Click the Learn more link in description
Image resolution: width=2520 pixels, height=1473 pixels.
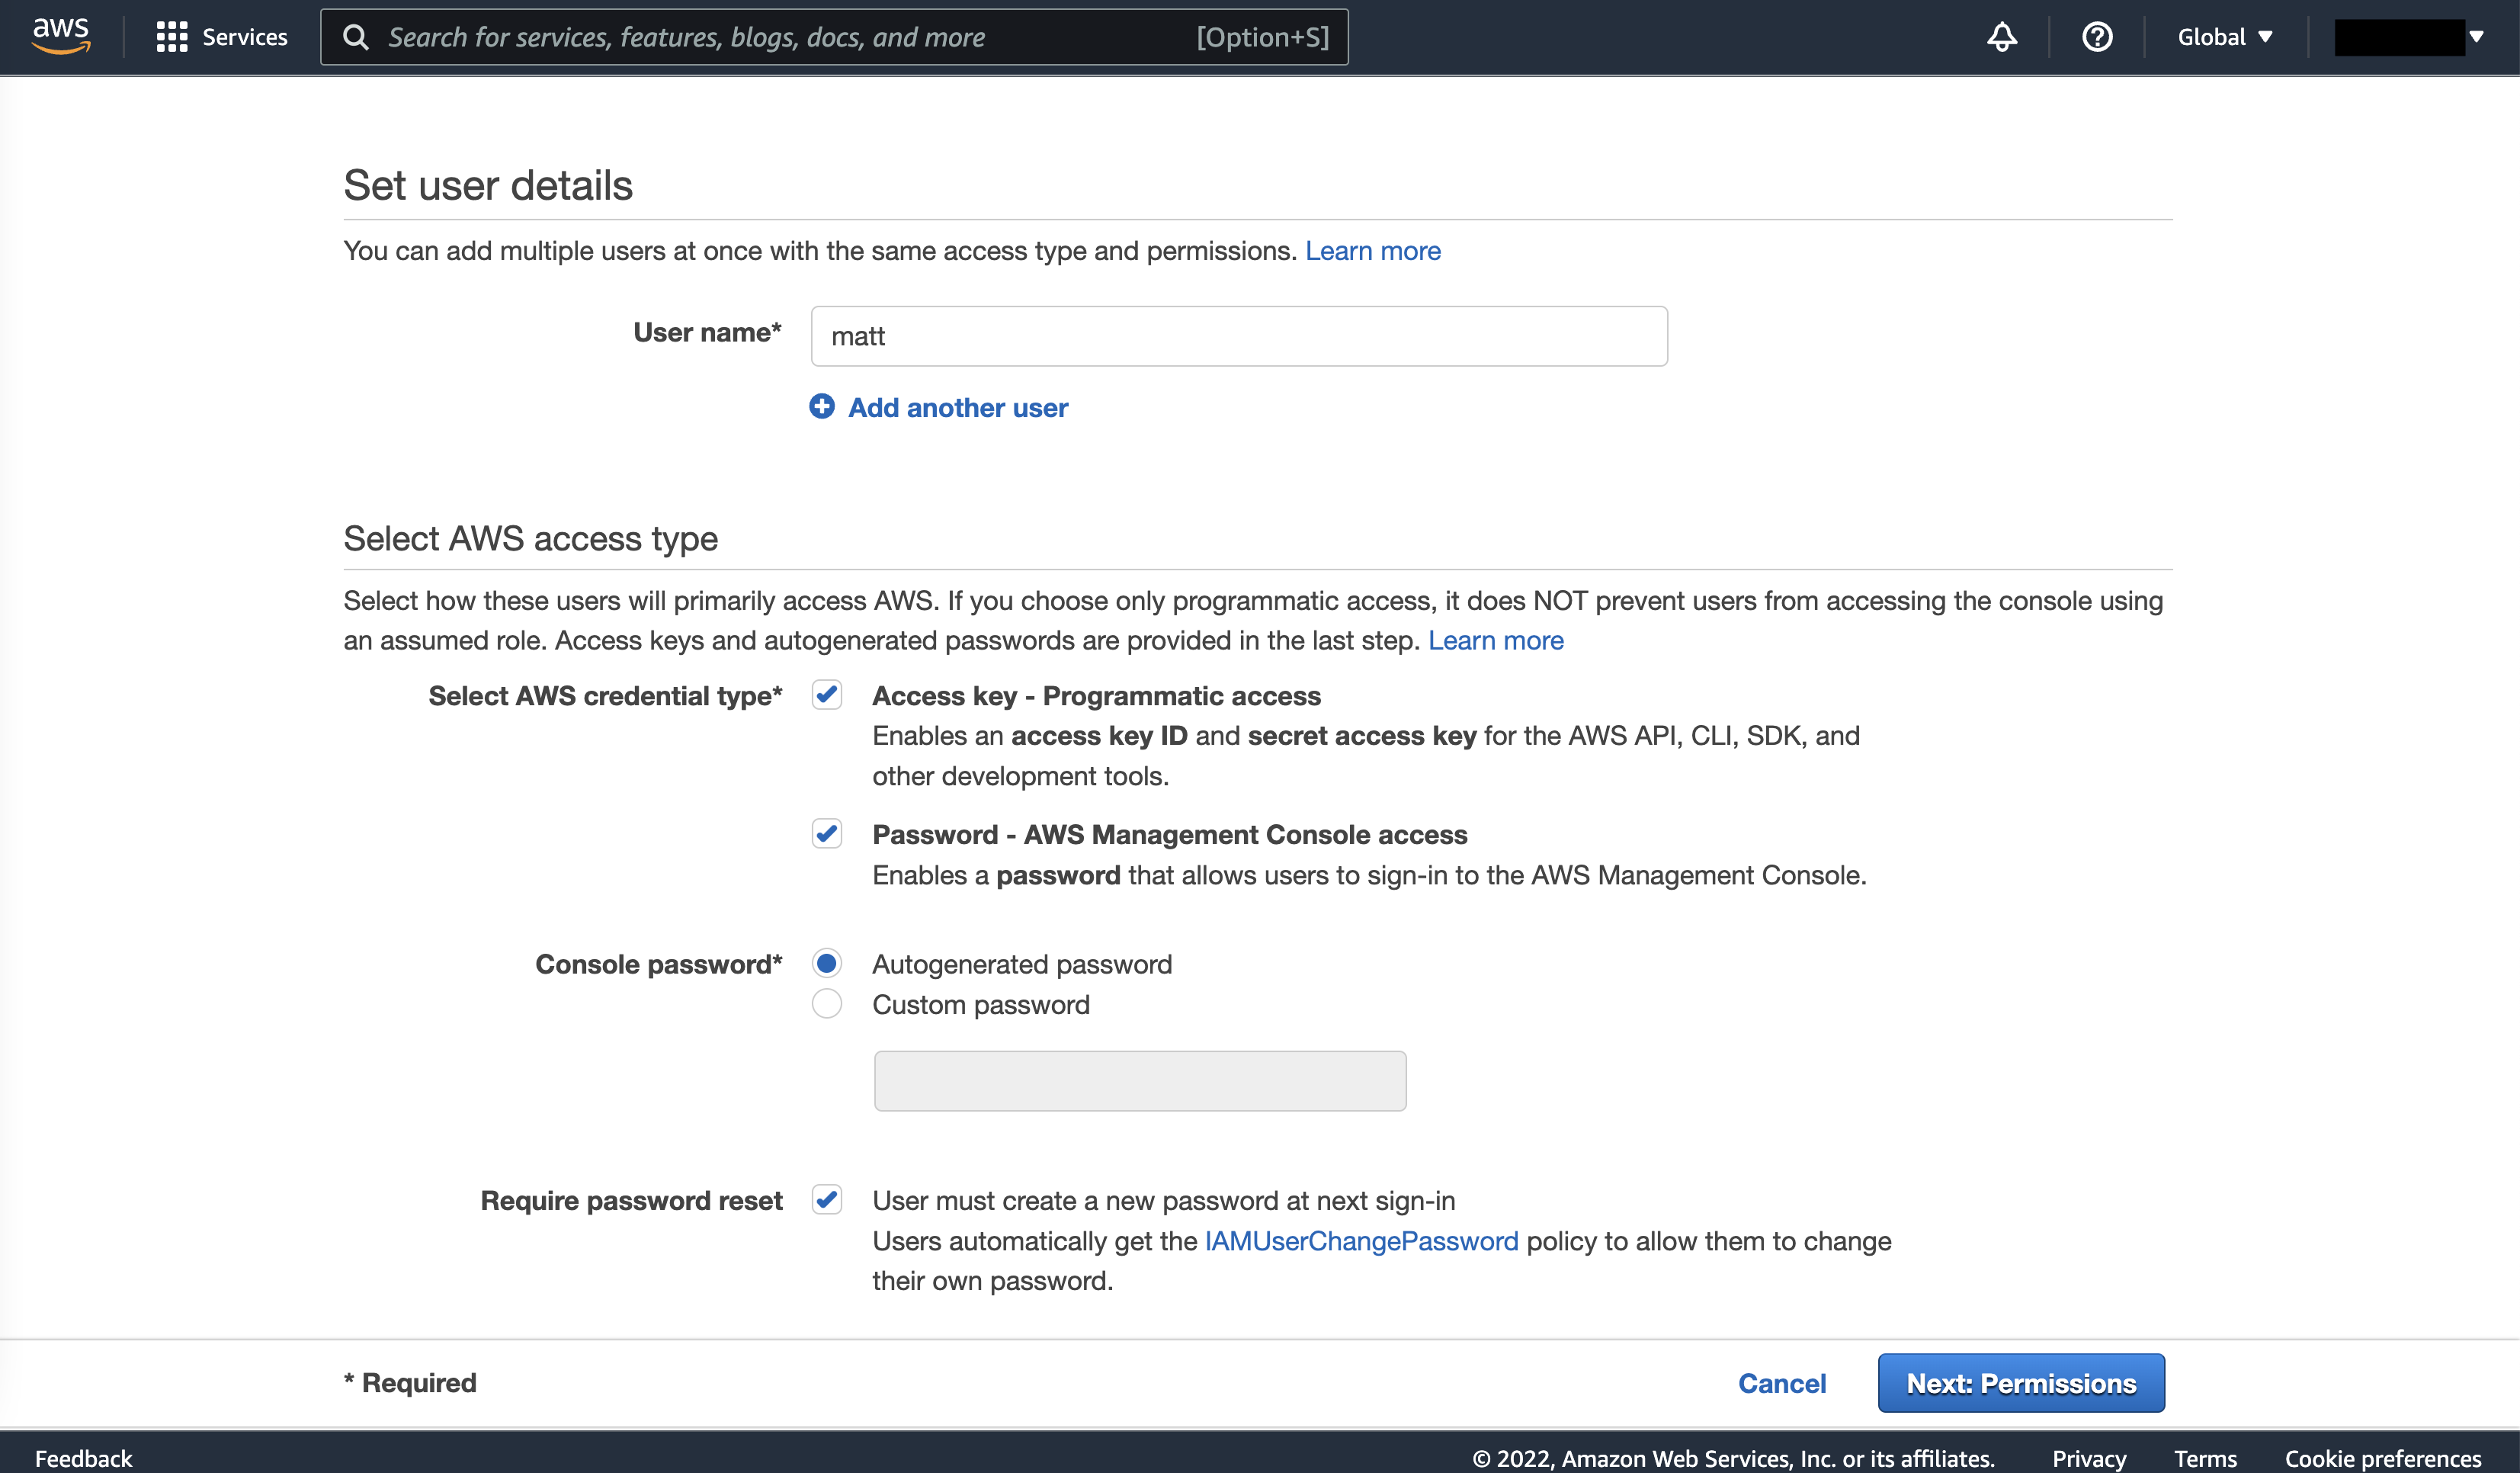point(1372,249)
